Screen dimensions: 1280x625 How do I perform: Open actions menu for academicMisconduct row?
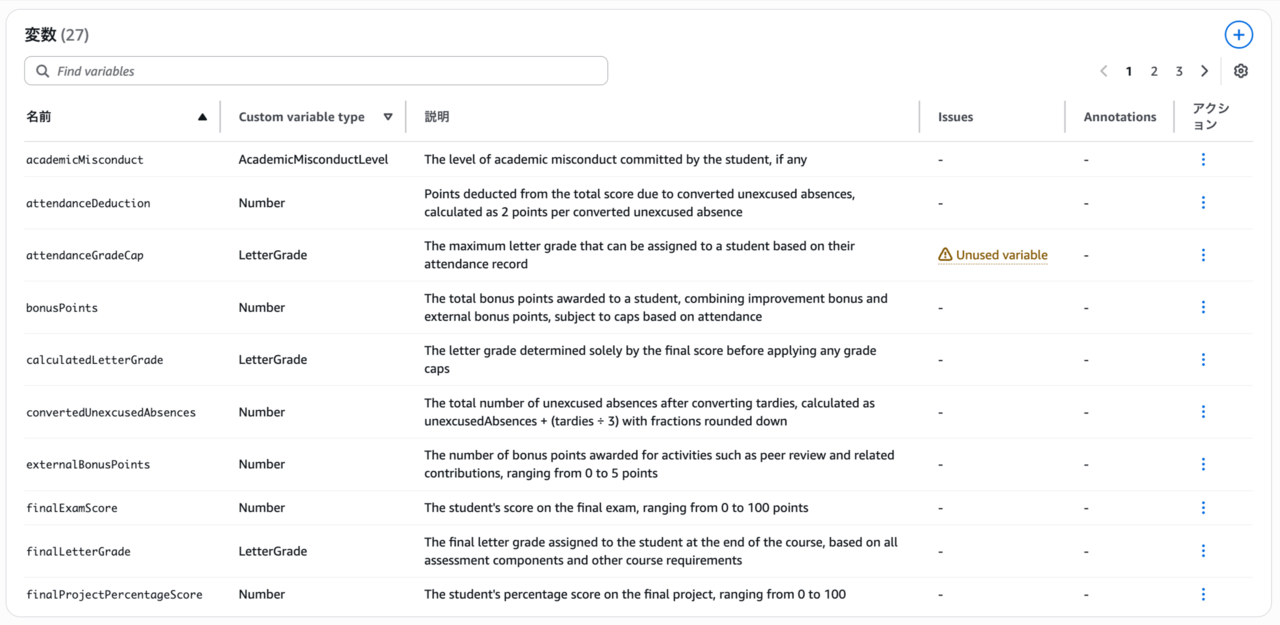click(x=1203, y=160)
